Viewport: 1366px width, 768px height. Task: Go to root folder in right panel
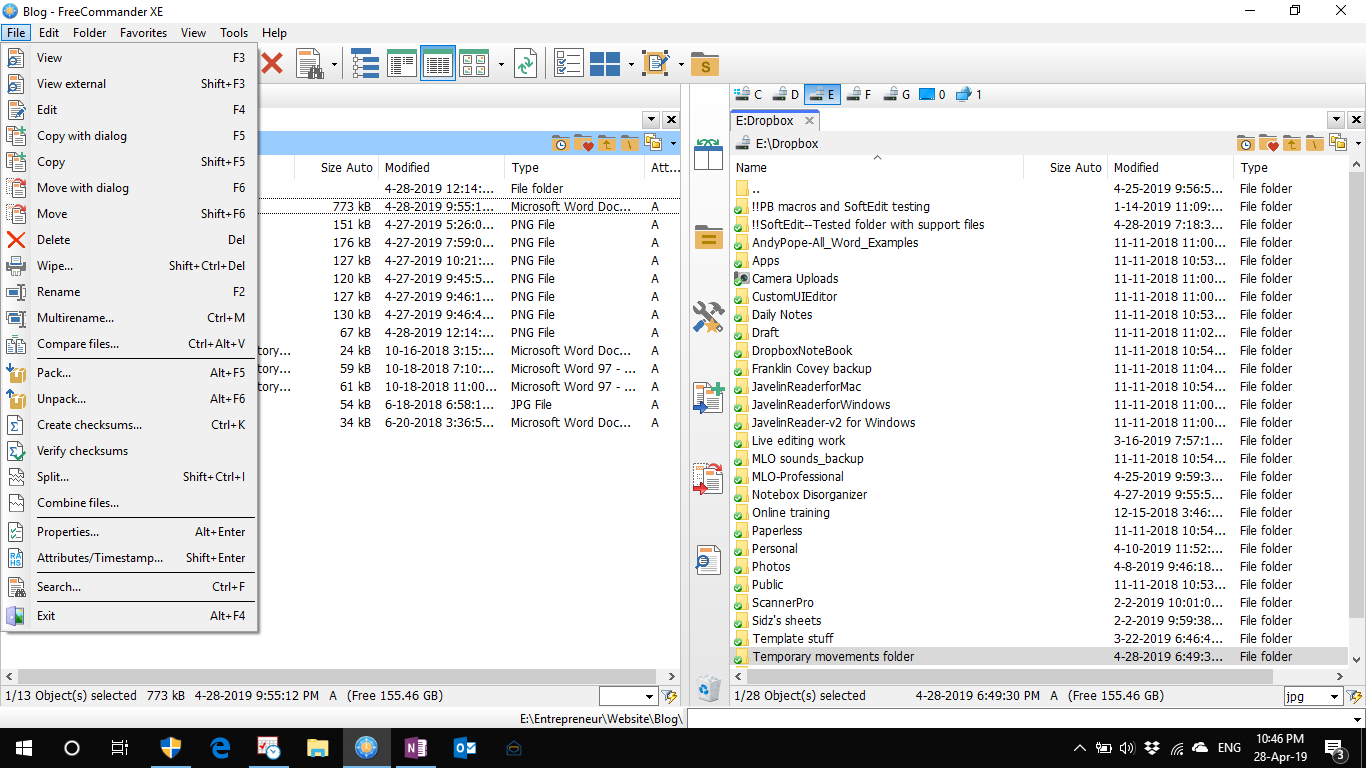click(1315, 144)
